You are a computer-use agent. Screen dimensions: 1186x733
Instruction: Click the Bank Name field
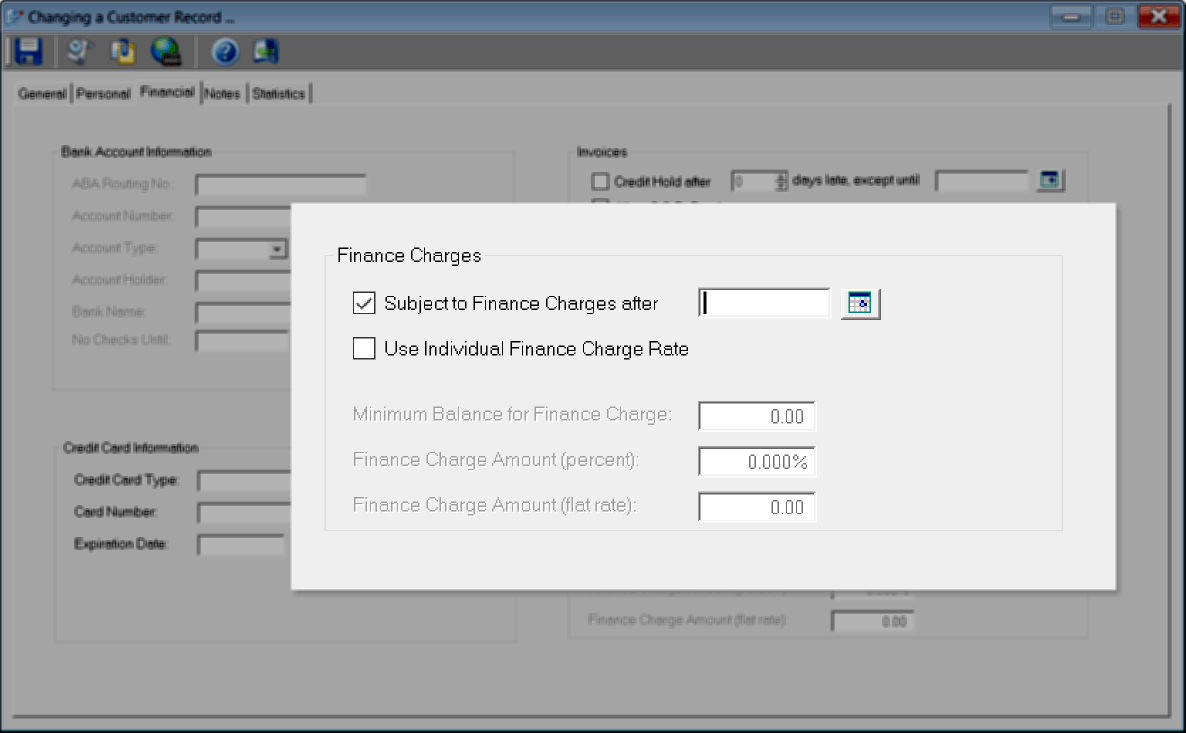tap(243, 312)
